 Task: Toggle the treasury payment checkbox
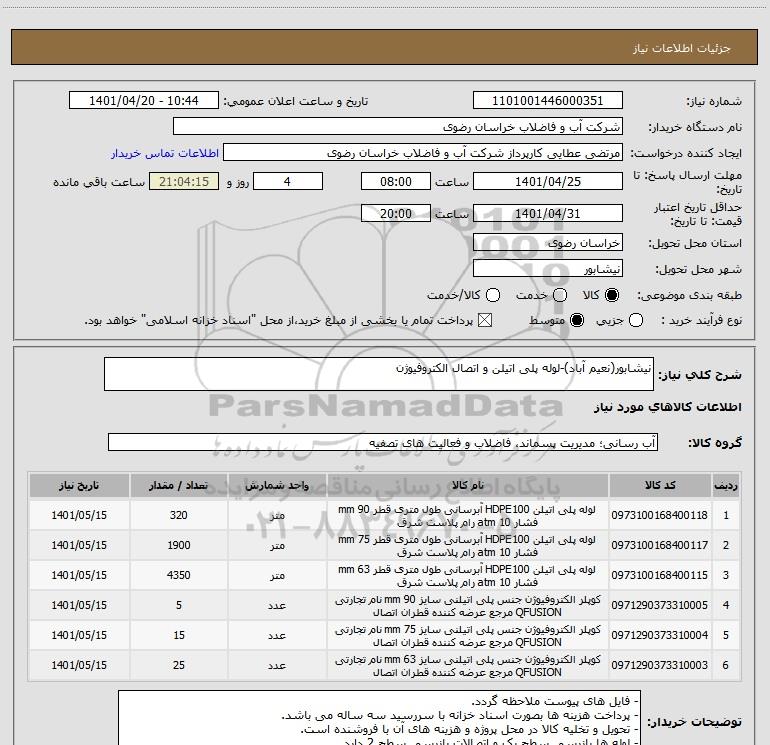point(485,320)
